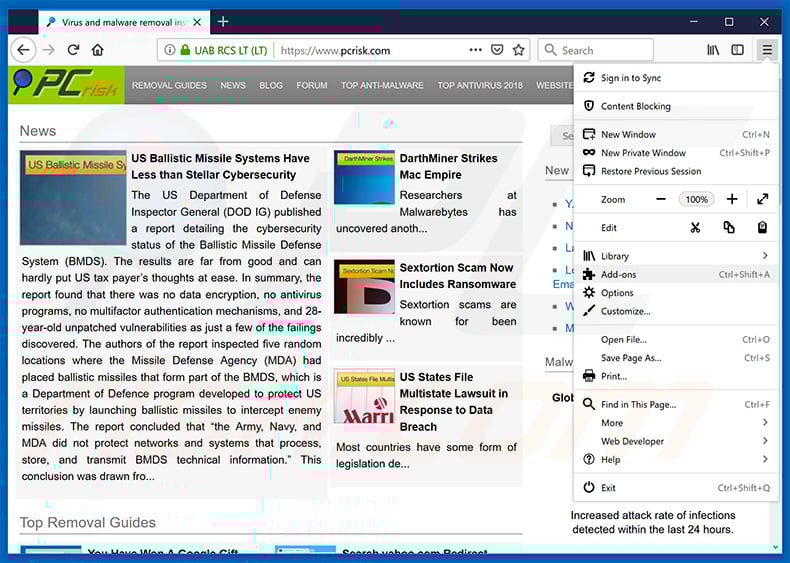
Task: Show site information icon in address bar
Action: 170,50
